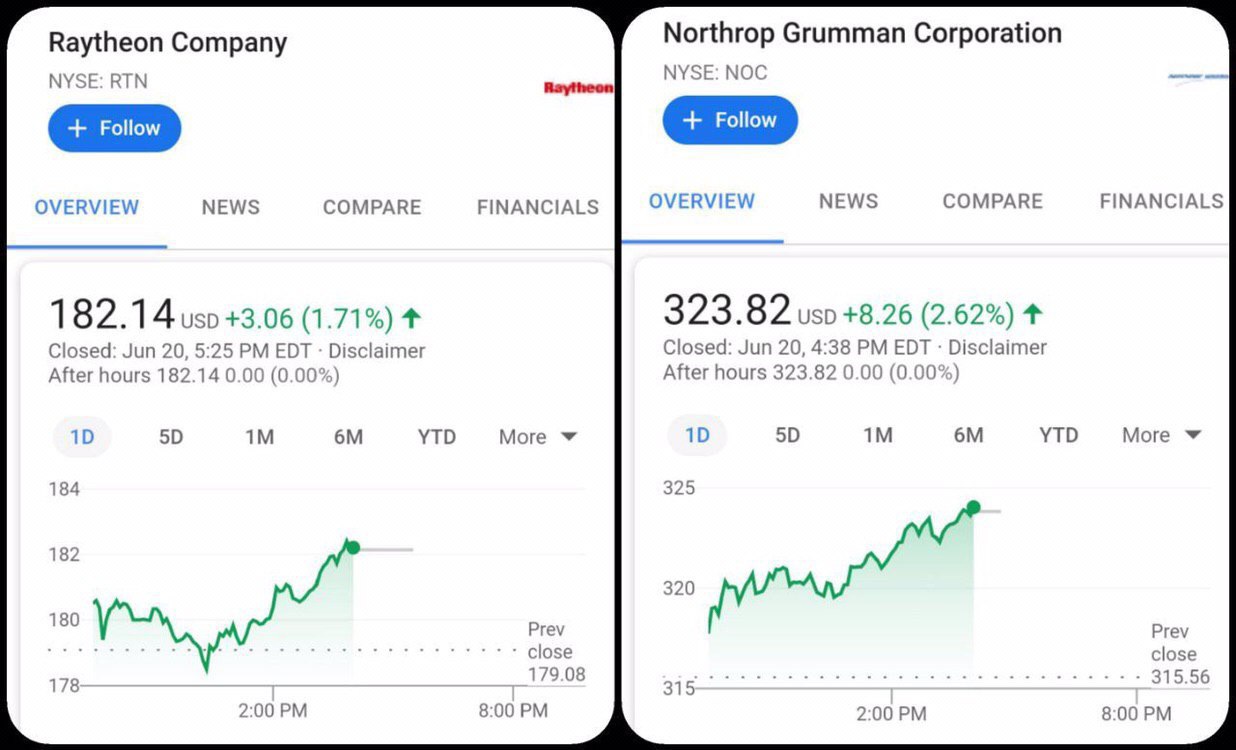This screenshot has width=1236, height=750.
Task: Open Raytheon COMPARE tab
Action: coord(372,207)
